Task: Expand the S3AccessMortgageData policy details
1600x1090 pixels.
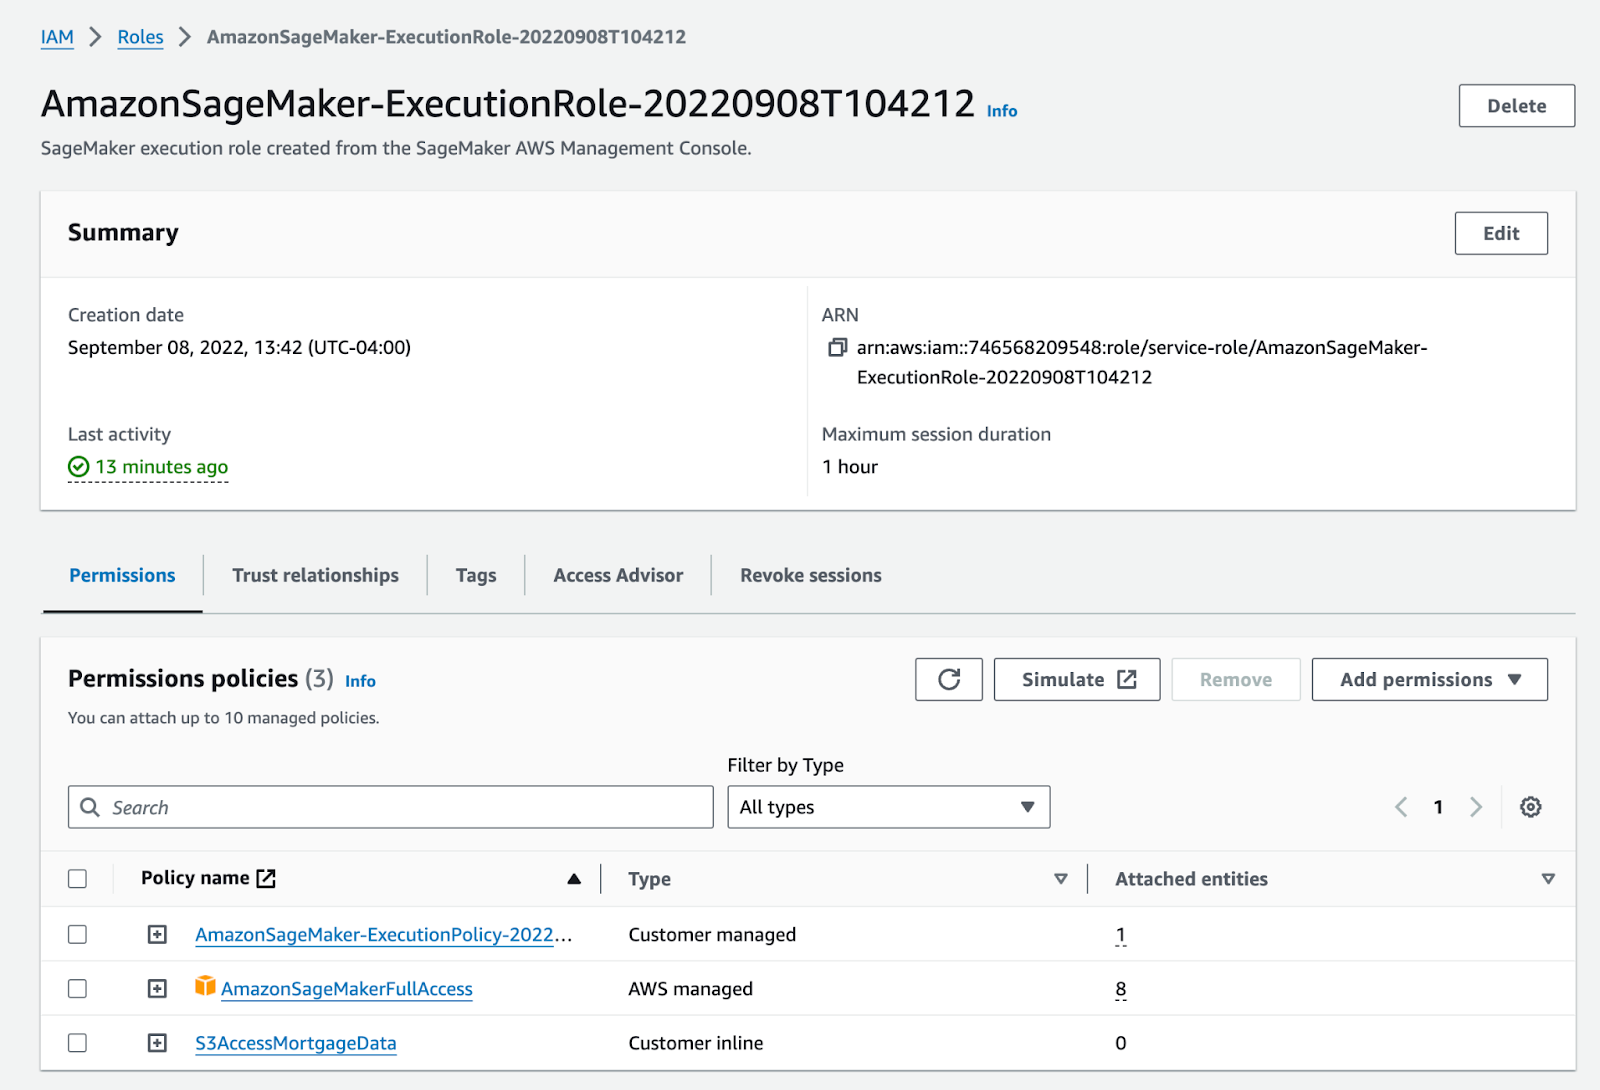Action: pyautogui.click(x=157, y=1042)
